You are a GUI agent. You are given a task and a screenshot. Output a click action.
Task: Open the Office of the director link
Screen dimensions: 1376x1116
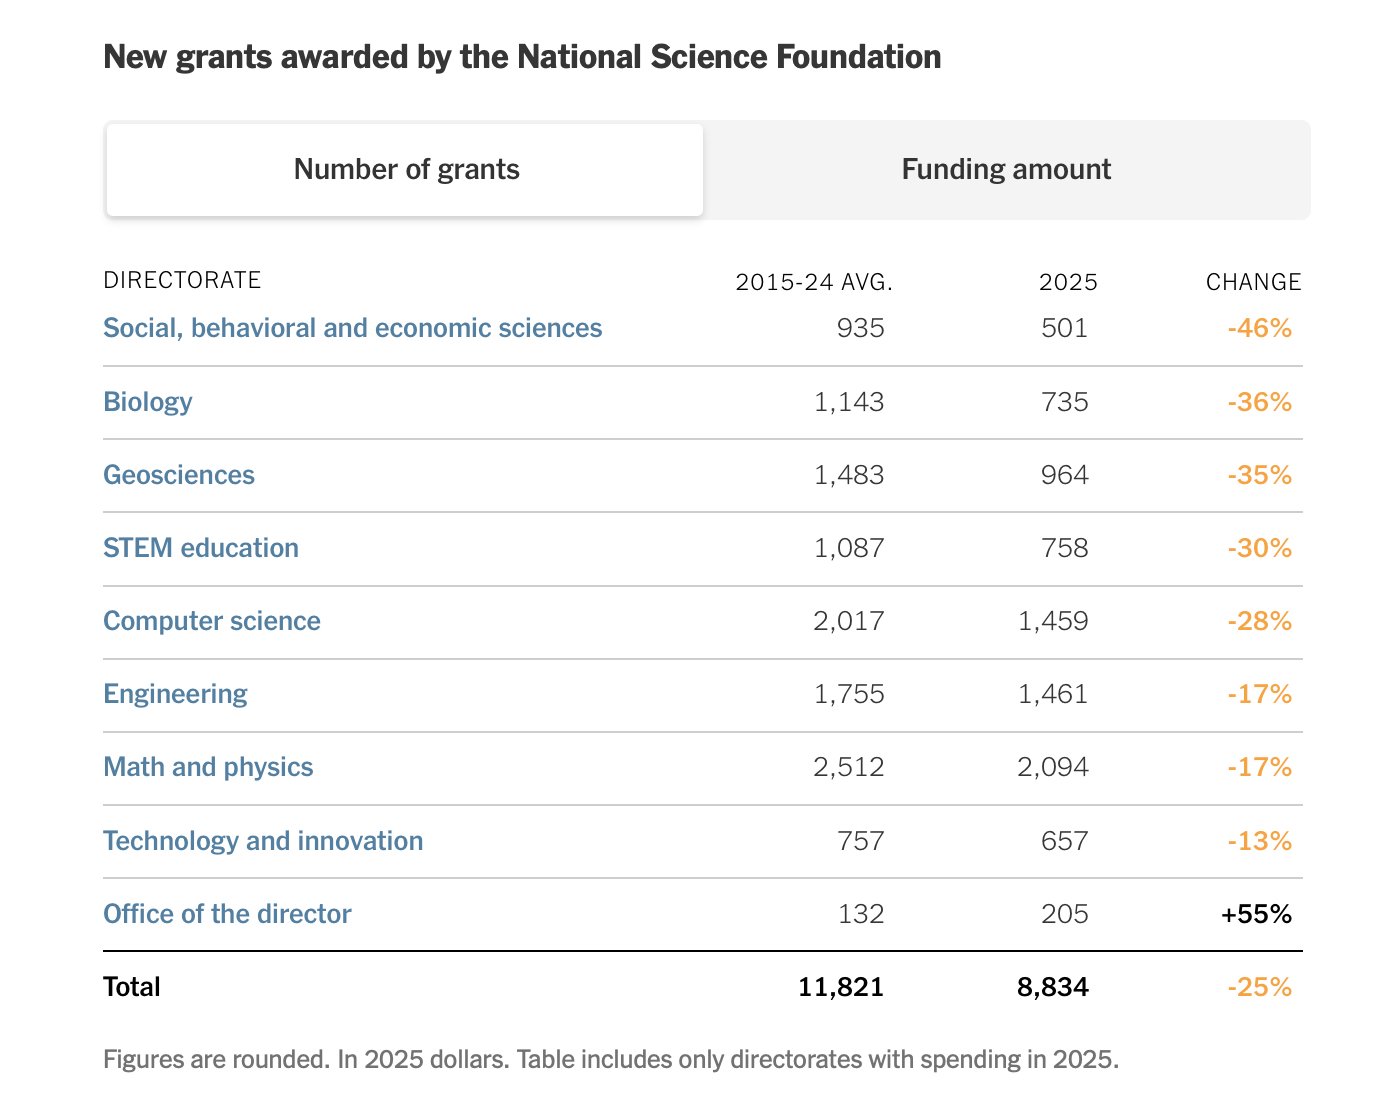click(227, 914)
